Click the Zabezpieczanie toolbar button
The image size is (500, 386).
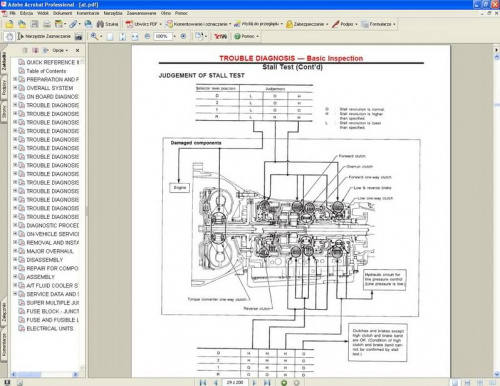point(307,24)
